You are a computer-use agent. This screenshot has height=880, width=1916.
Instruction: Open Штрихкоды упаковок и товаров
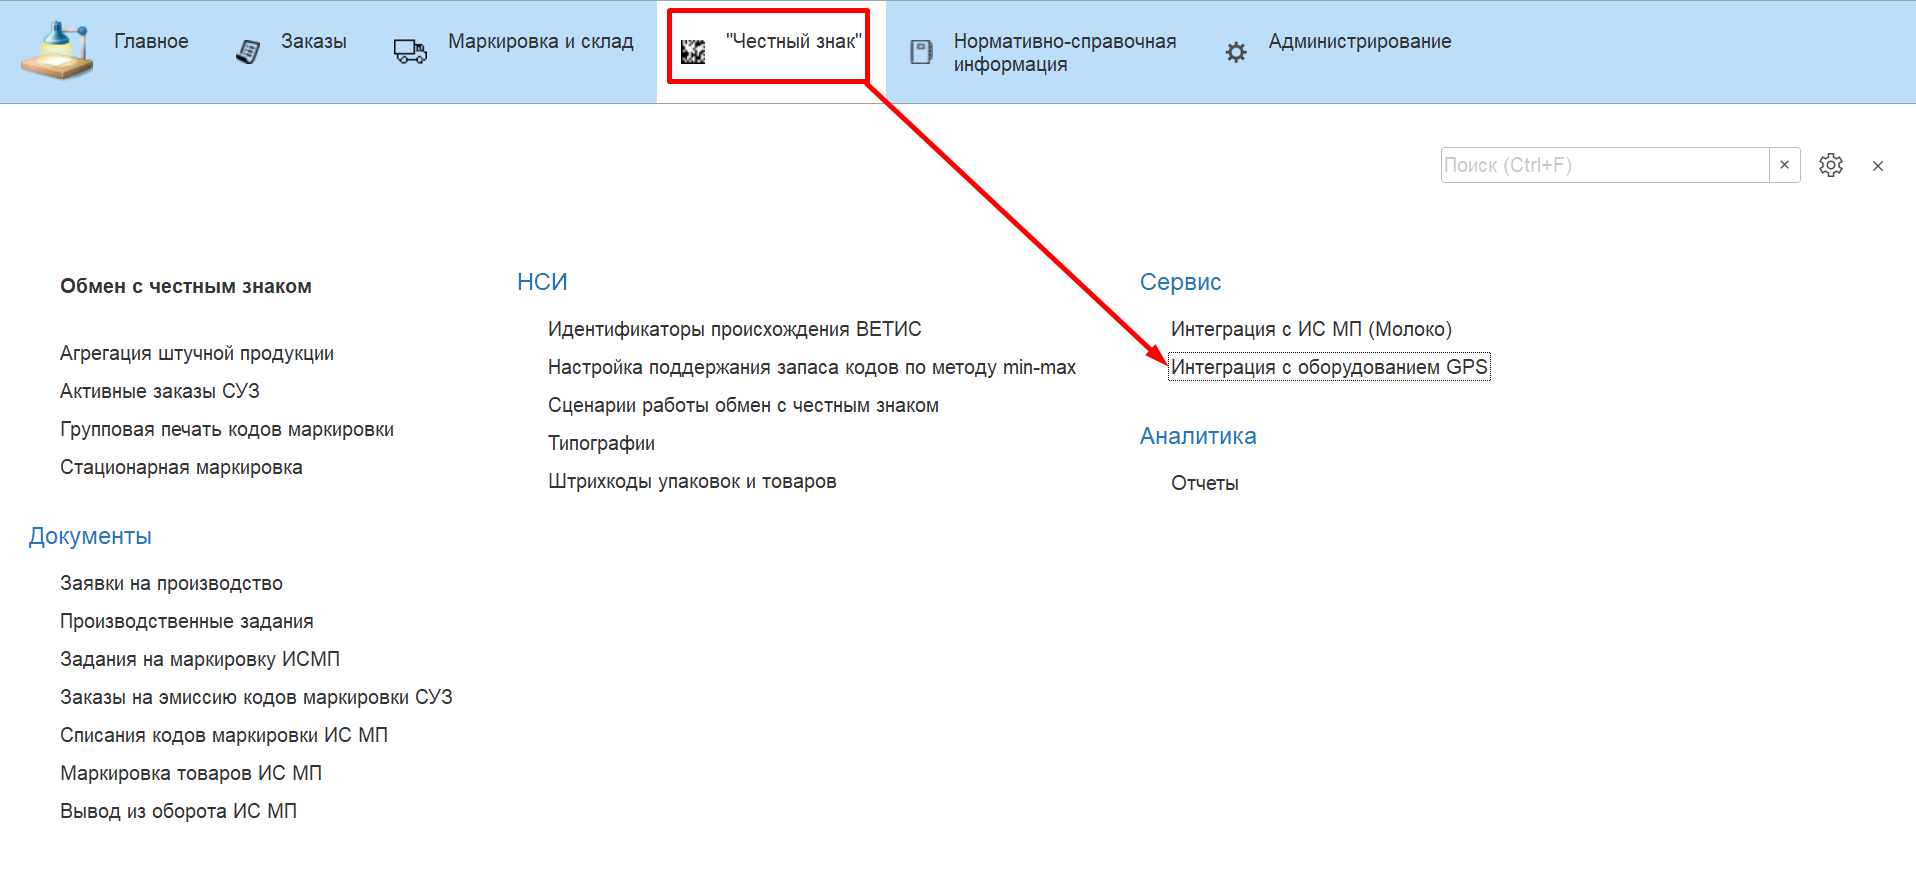(692, 481)
